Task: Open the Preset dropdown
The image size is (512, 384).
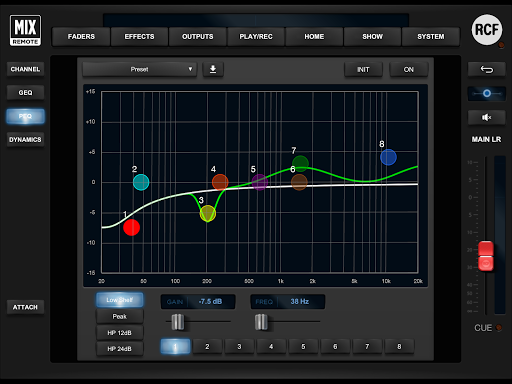Action: (140, 69)
